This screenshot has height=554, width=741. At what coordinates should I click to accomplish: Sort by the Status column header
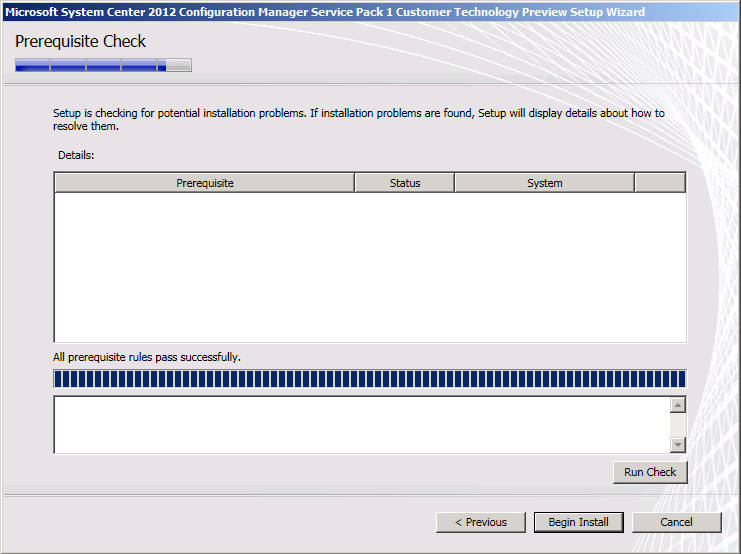tap(405, 183)
